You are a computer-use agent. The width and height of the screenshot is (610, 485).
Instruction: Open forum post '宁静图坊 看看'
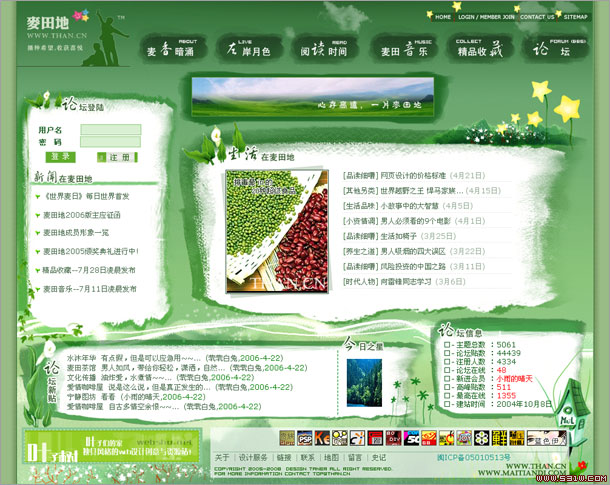pos(91,397)
